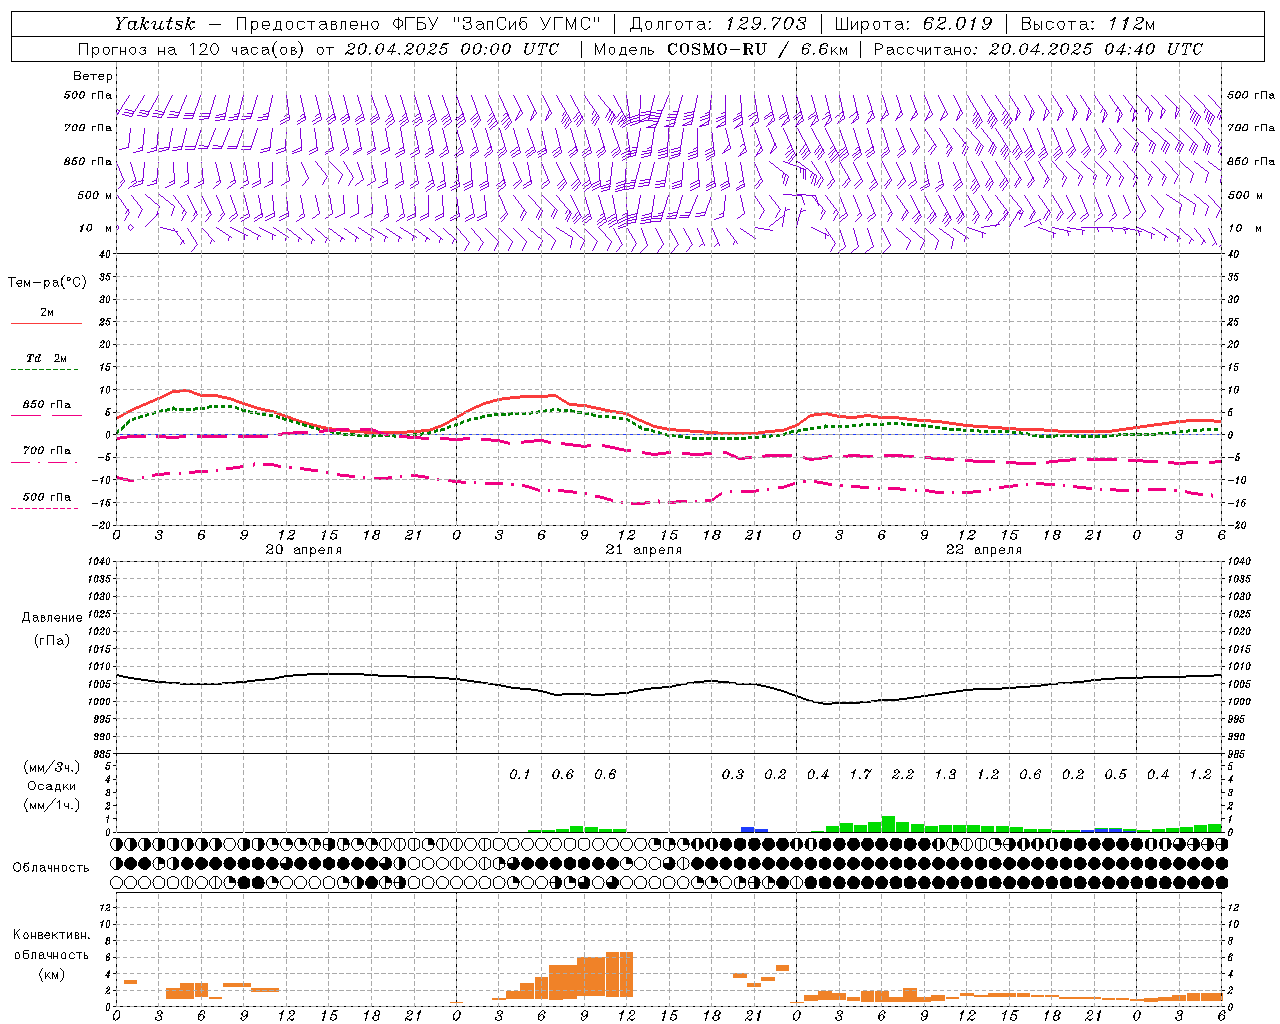Image resolution: width=1280 pixels, height=1024 pixels.
Task: Click the tallest green precipitation bar
Action: pyautogui.click(x=888, y=824)
